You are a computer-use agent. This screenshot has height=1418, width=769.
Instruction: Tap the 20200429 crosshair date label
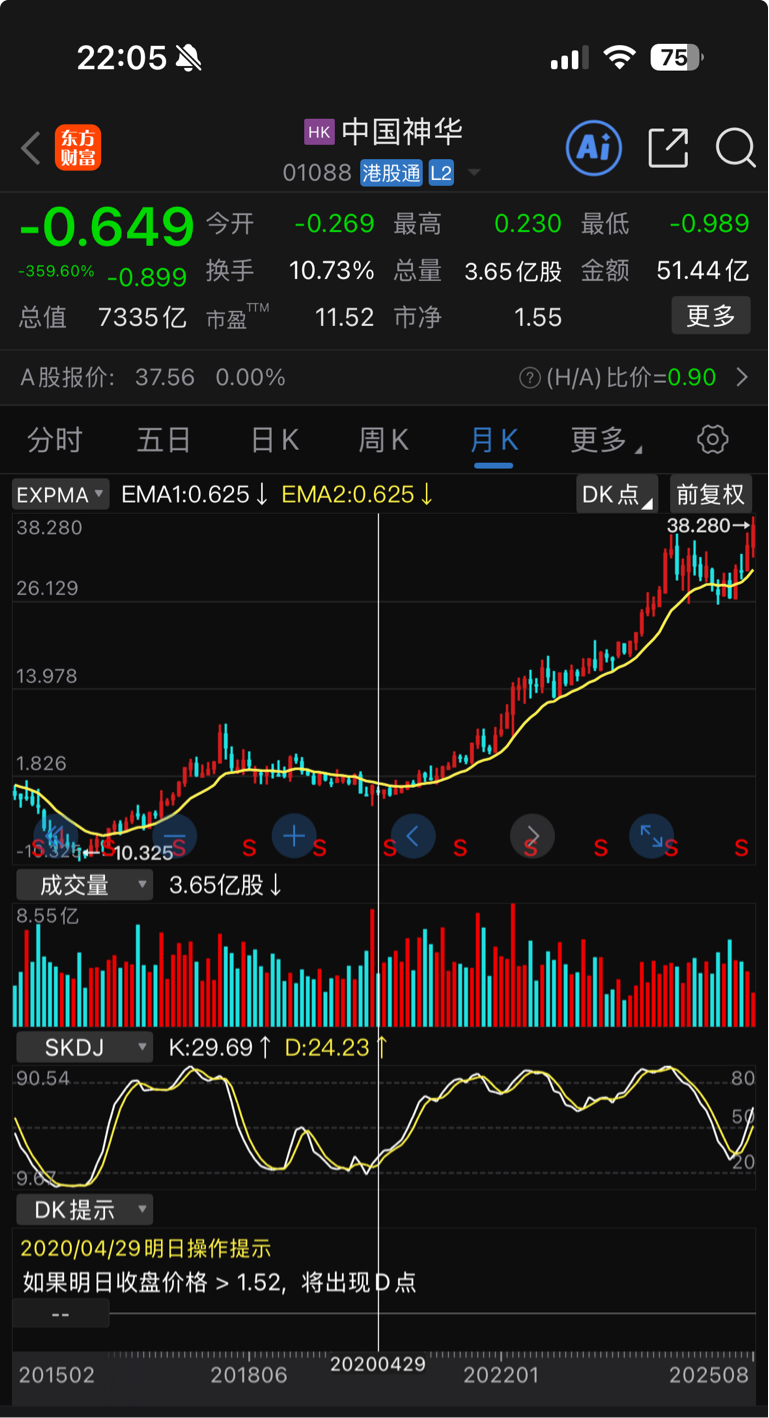378,1364
